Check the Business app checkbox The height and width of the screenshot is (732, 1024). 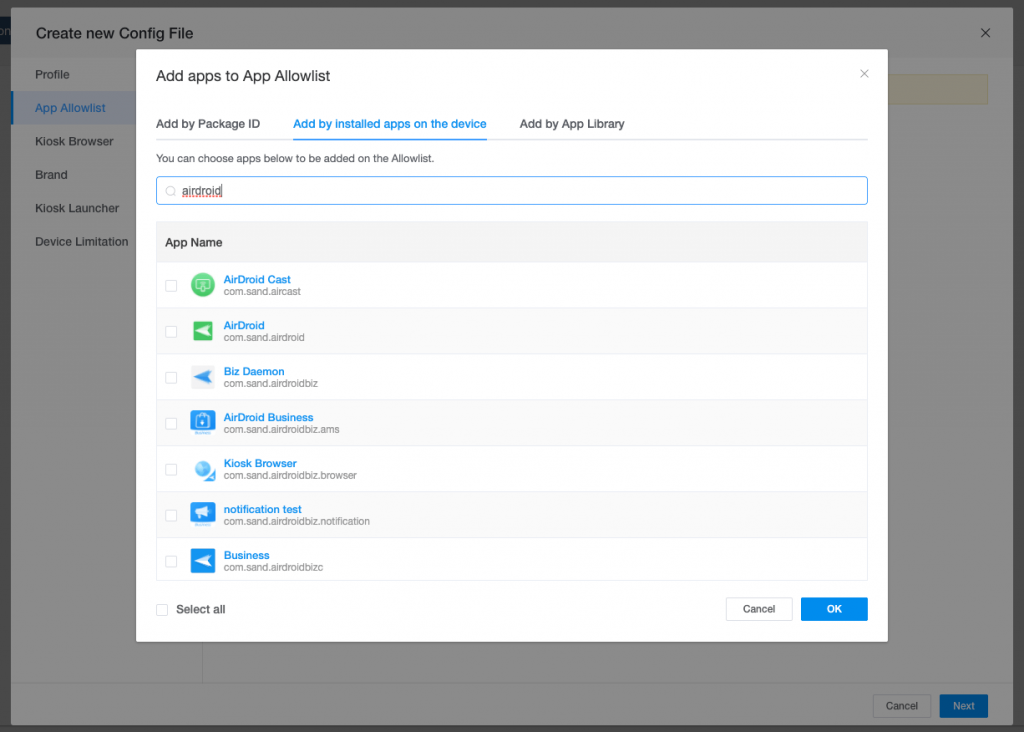click(171, 561)
